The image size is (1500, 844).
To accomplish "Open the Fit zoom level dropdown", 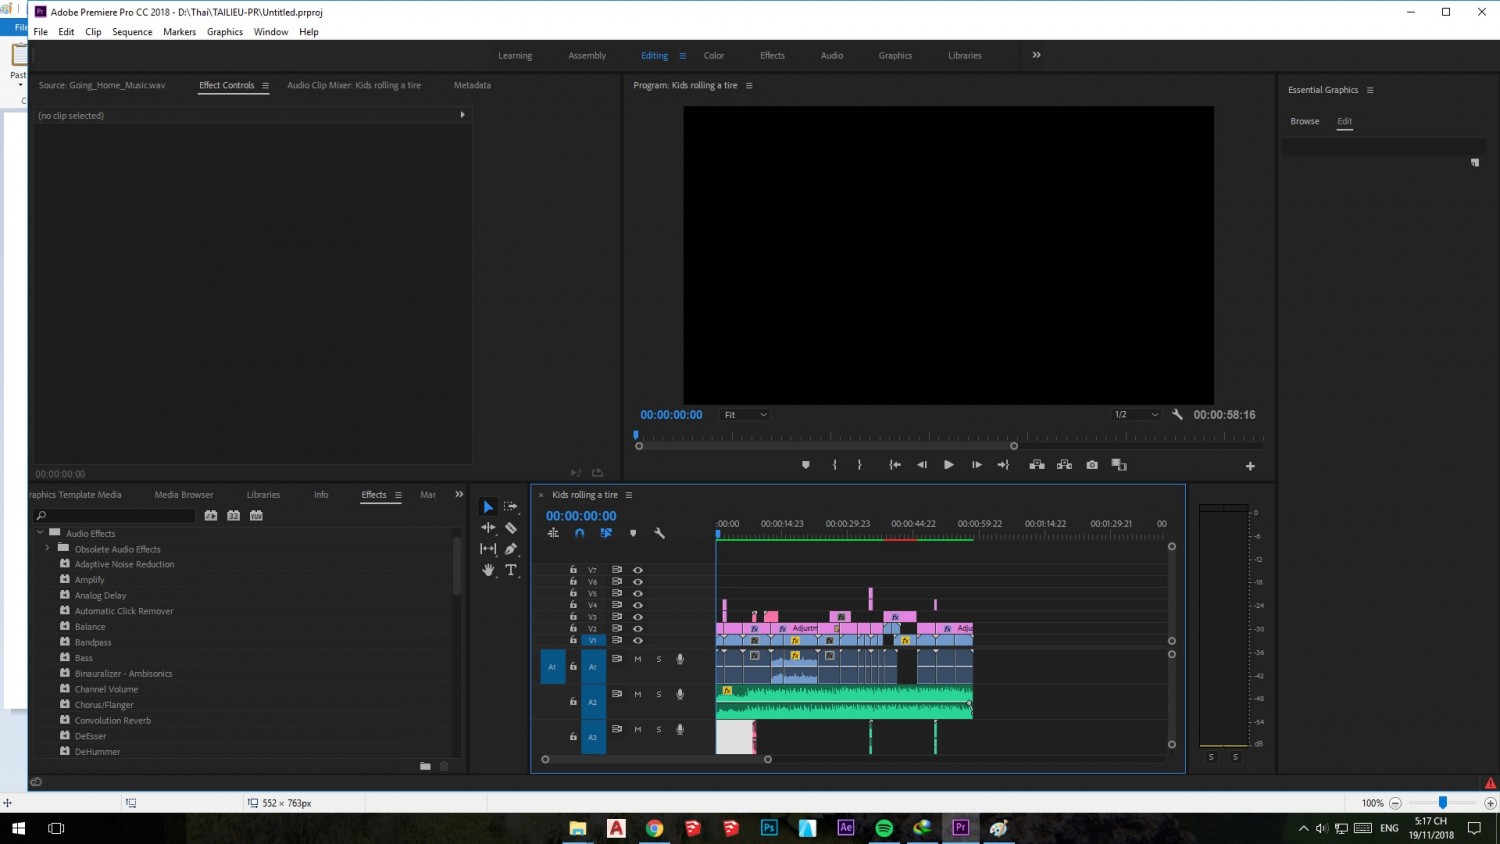I will [745, 415].
